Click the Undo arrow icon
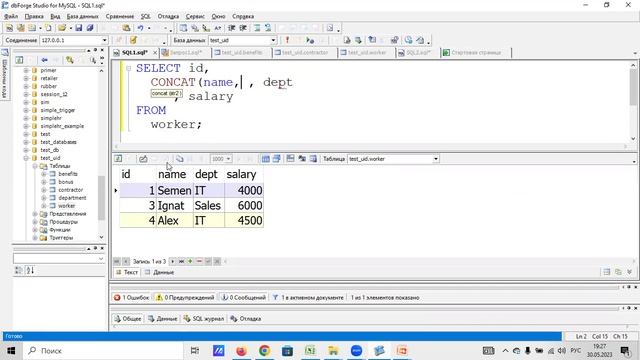 pyautogui.click(x=140, y=28)
